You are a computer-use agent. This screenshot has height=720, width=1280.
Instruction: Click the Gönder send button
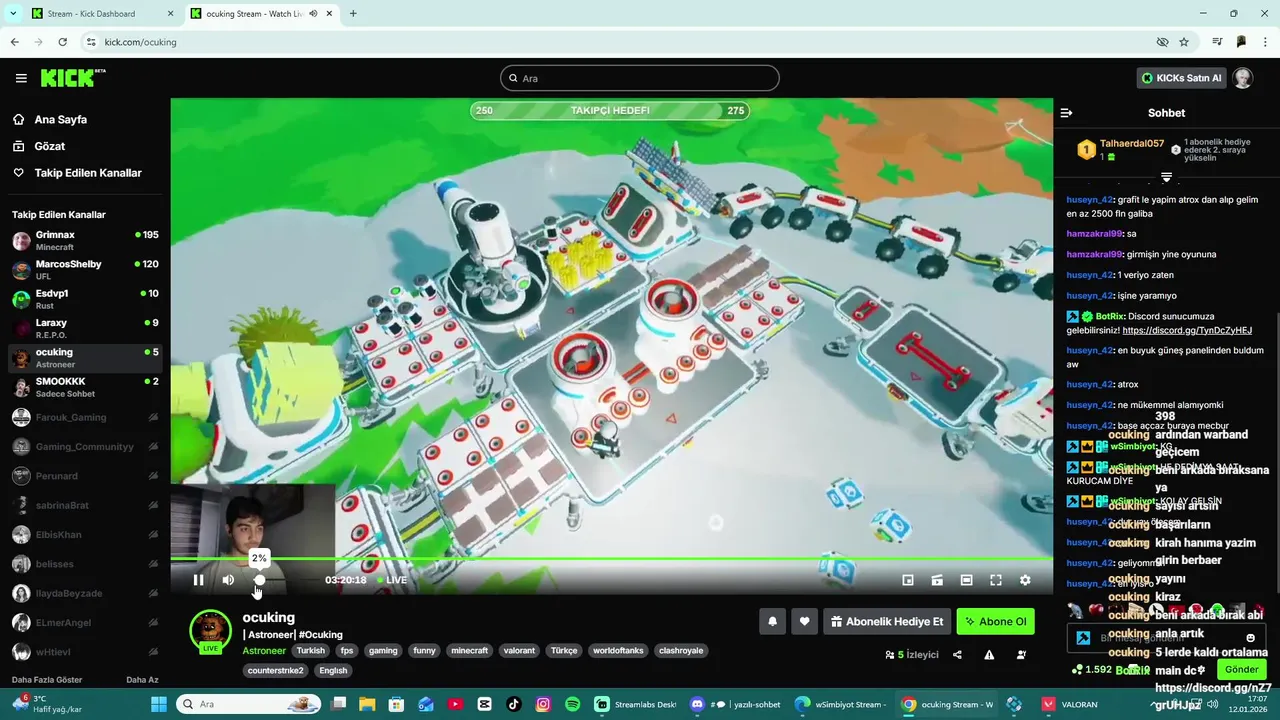coord(1242,669)
